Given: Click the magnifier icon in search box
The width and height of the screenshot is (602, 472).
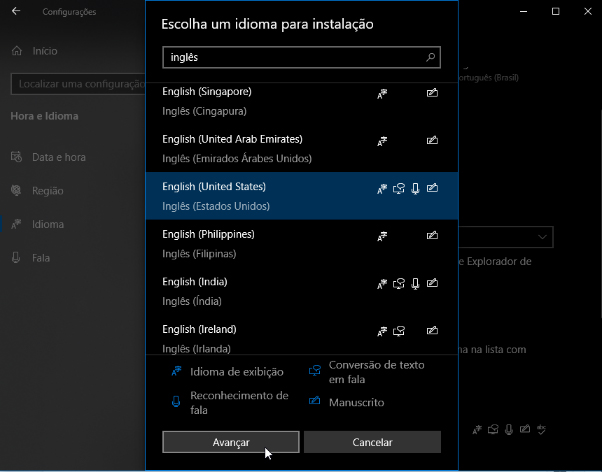Looking at the screenshot, I should pyautogui.click(x=430, y=57).
